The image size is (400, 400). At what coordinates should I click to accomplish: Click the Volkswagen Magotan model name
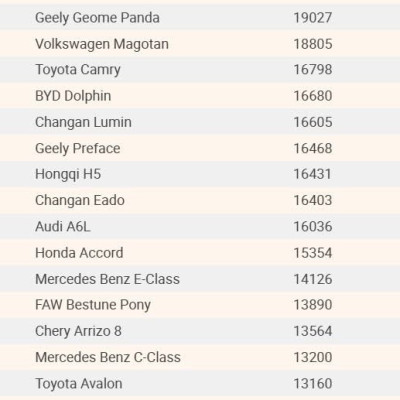click(102, 44)
